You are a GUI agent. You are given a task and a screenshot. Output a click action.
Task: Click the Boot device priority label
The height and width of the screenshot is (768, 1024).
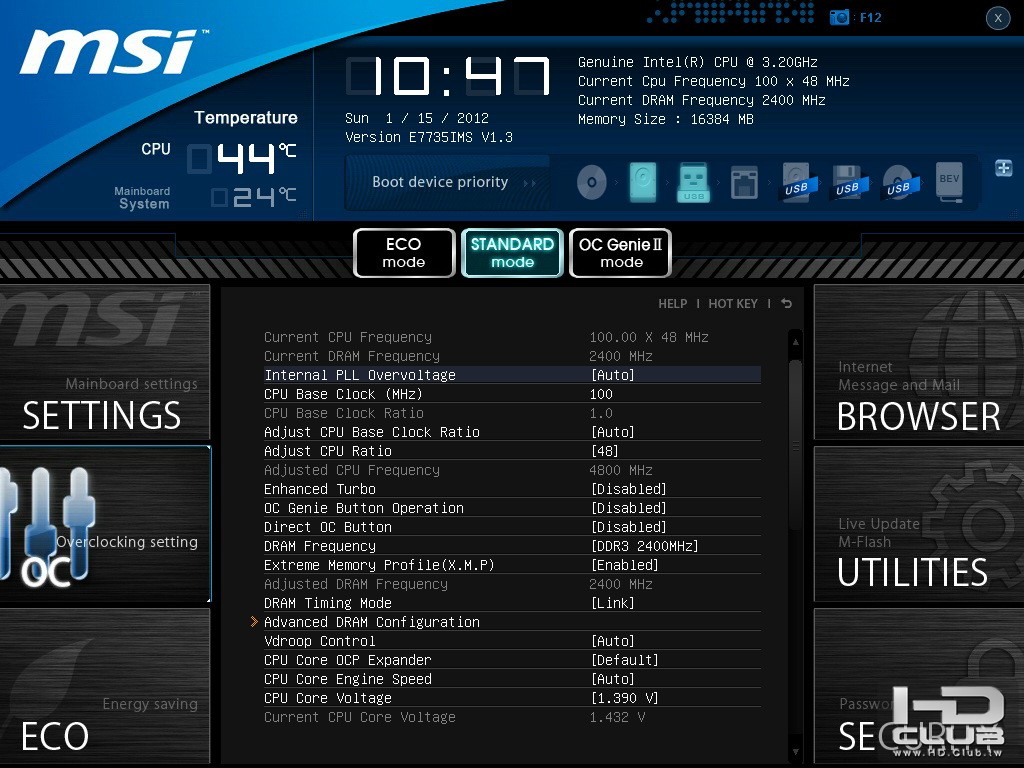click(440, 182)
